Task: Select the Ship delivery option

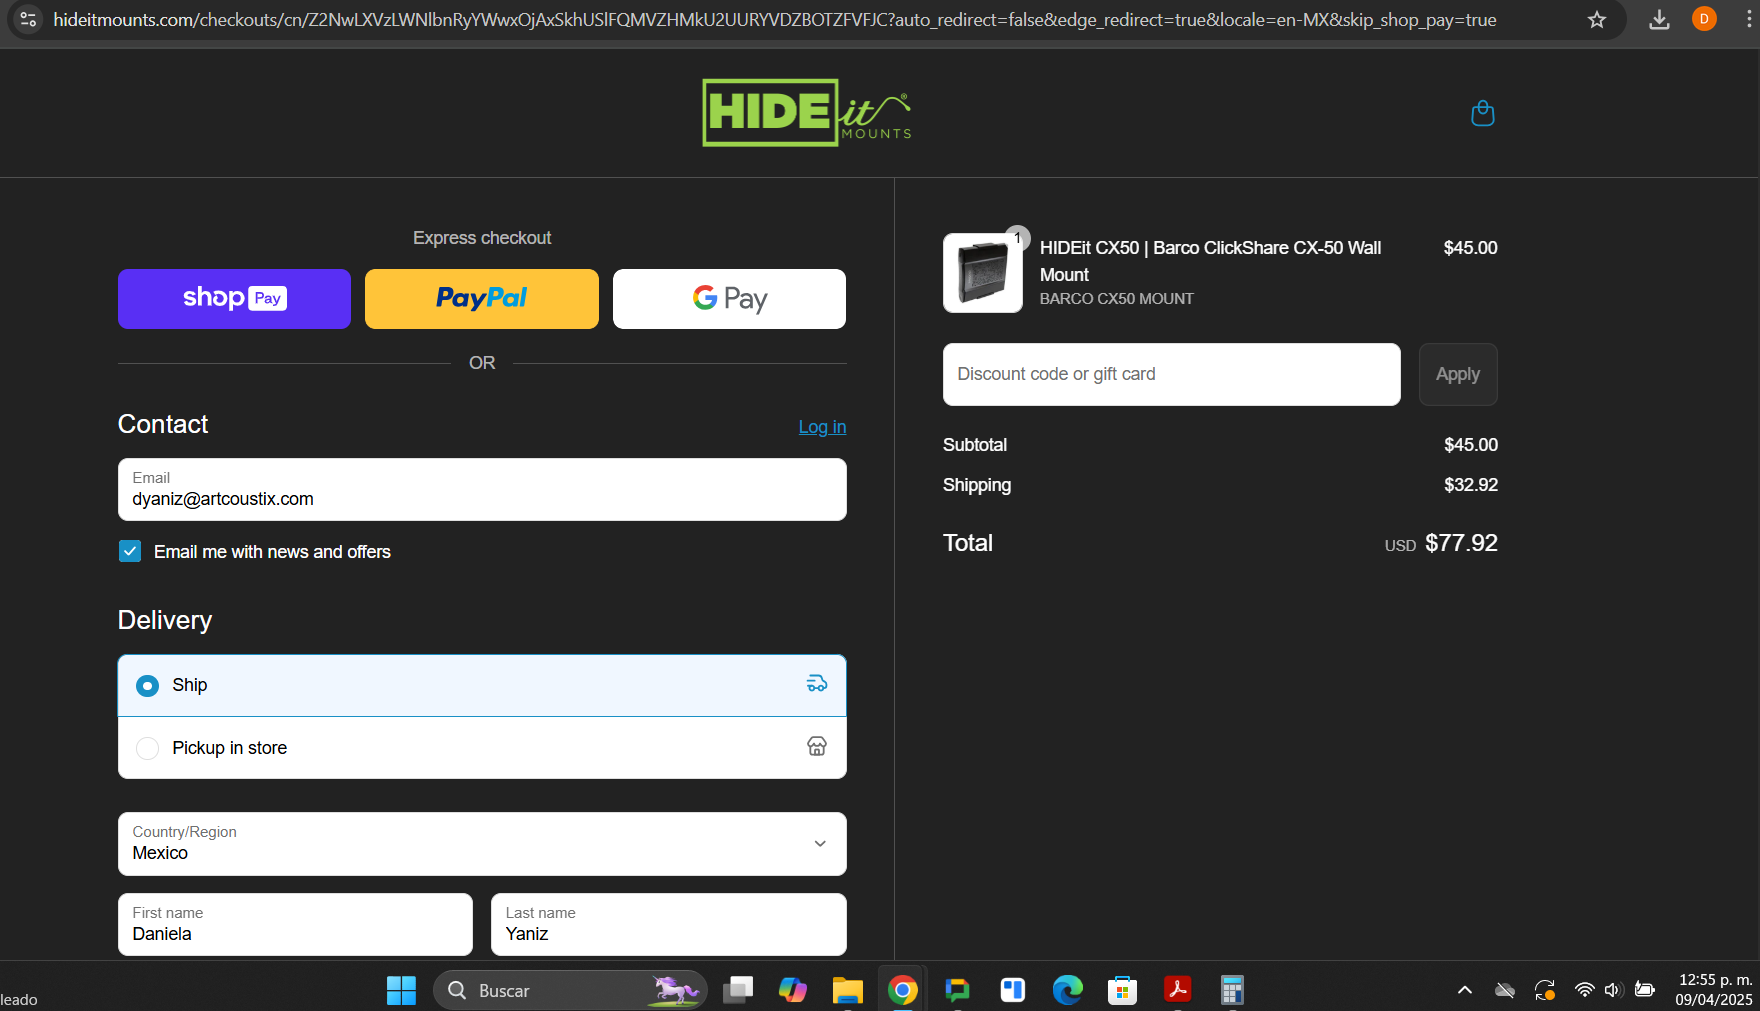Action: (x=482, y=685)
